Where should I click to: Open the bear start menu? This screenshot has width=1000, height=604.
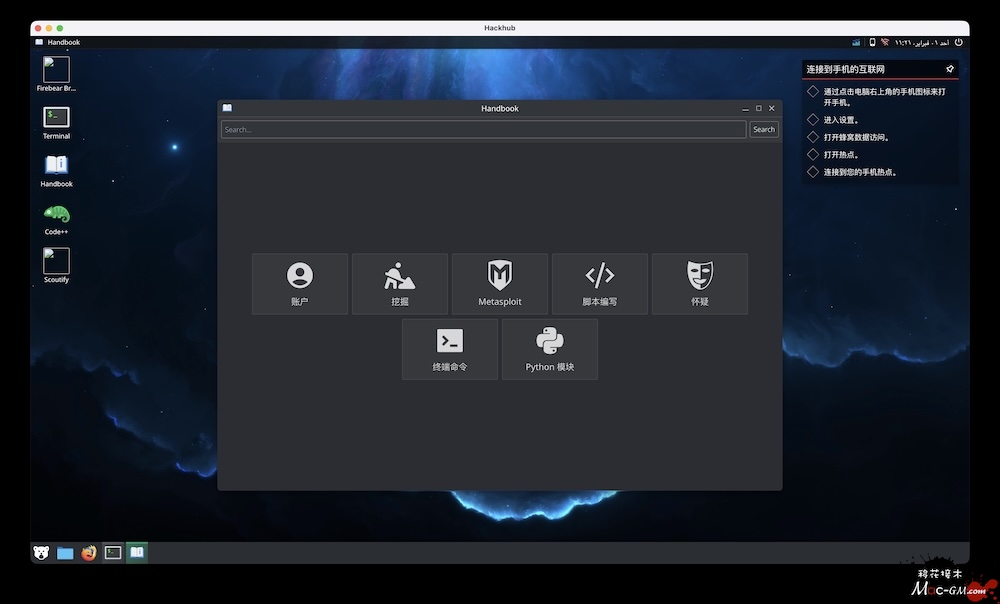tap(42, 552)
